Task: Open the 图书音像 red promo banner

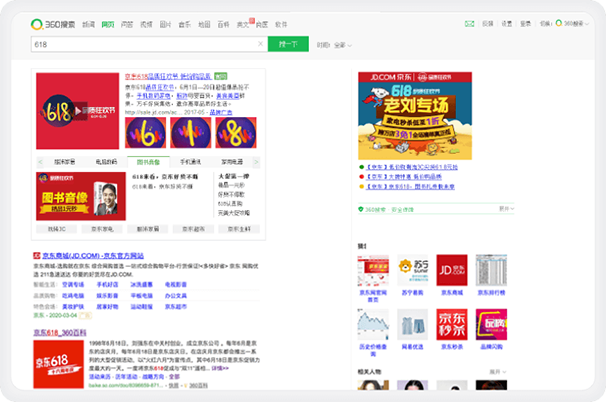Action: (x=81, y=196)
